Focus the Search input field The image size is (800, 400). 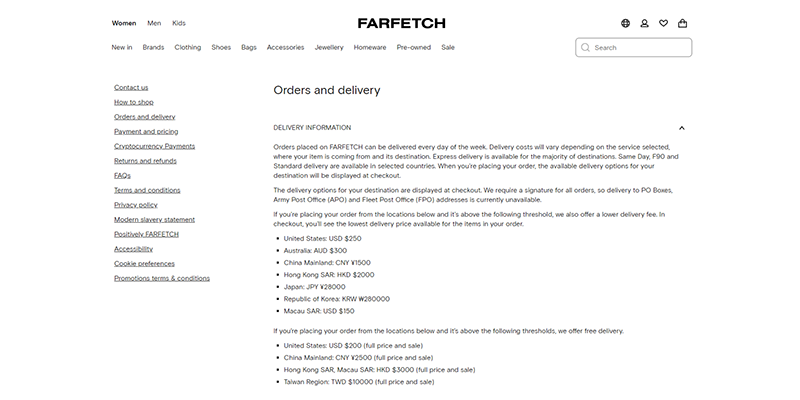pos(634,47)
